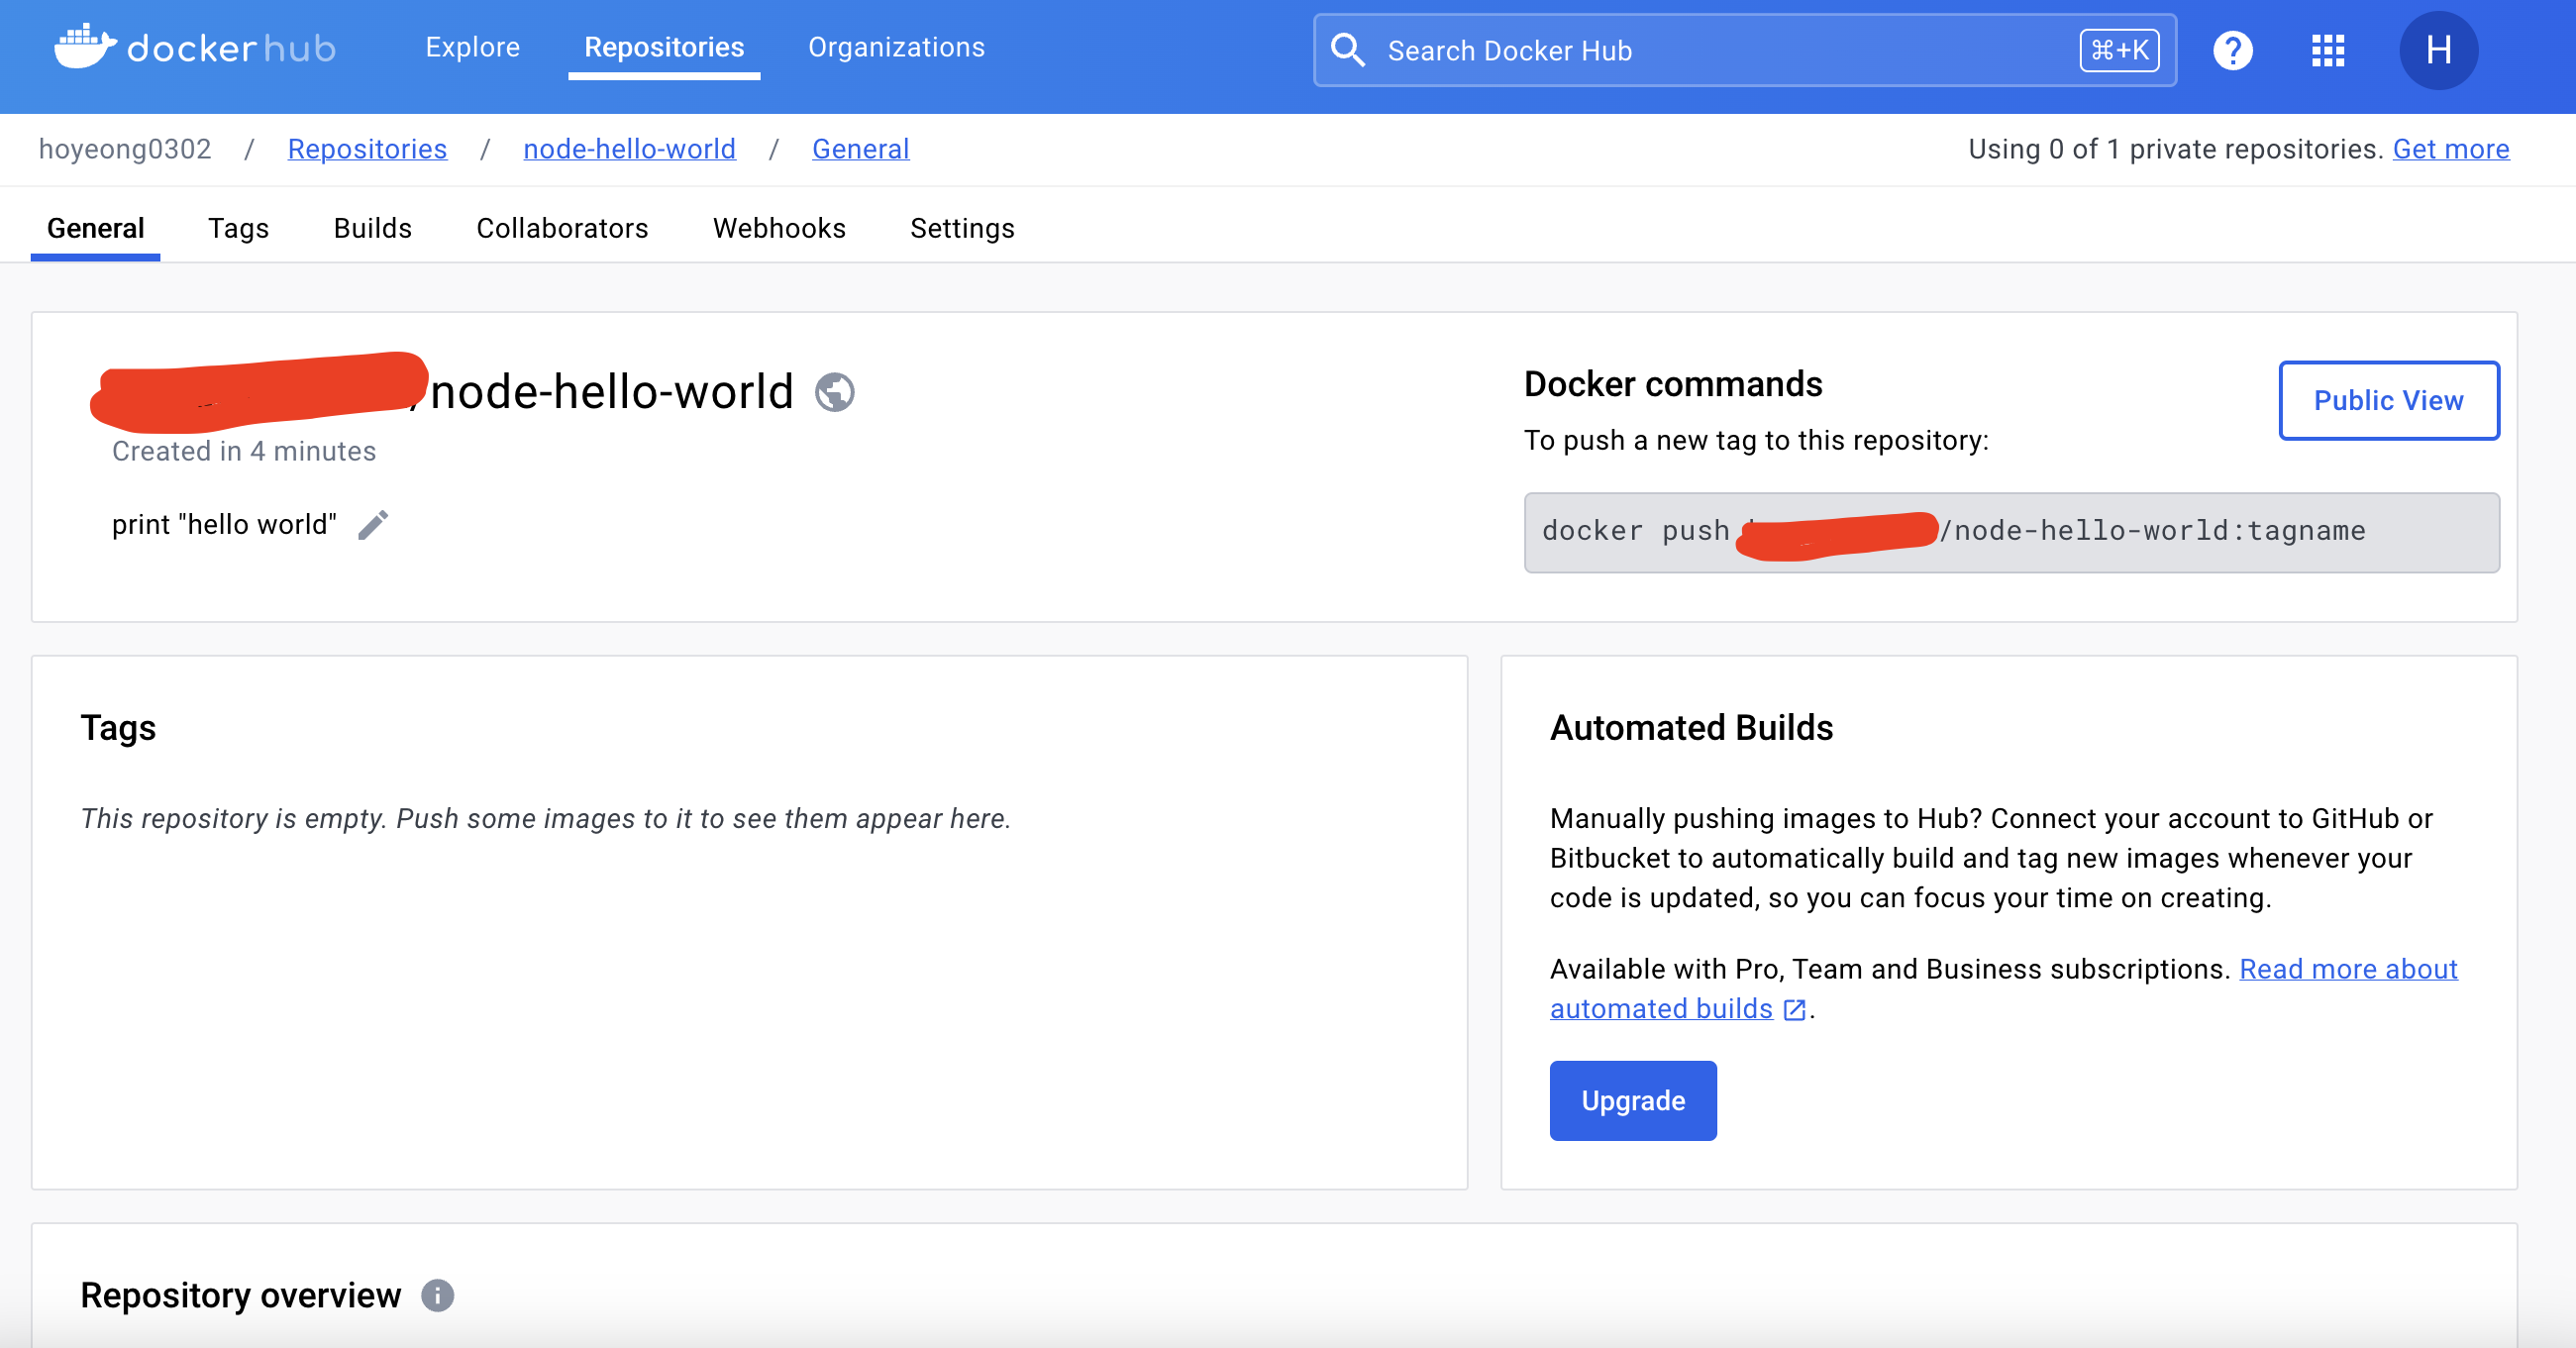Open the user avatar H menu
The height and width of the screenshot is (1348, 2576).
tap(2437, 50)
